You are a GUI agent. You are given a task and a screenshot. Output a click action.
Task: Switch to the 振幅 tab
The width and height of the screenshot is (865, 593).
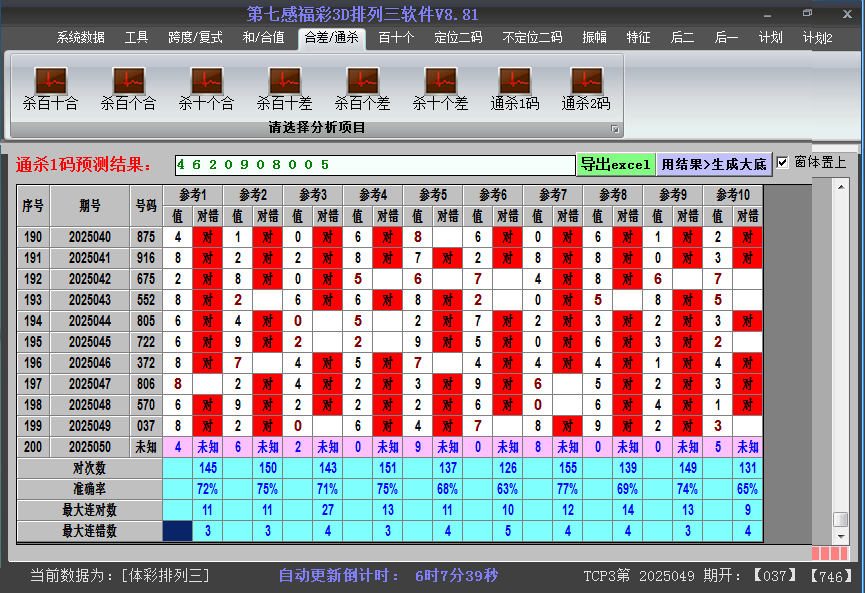pos(594,38)
